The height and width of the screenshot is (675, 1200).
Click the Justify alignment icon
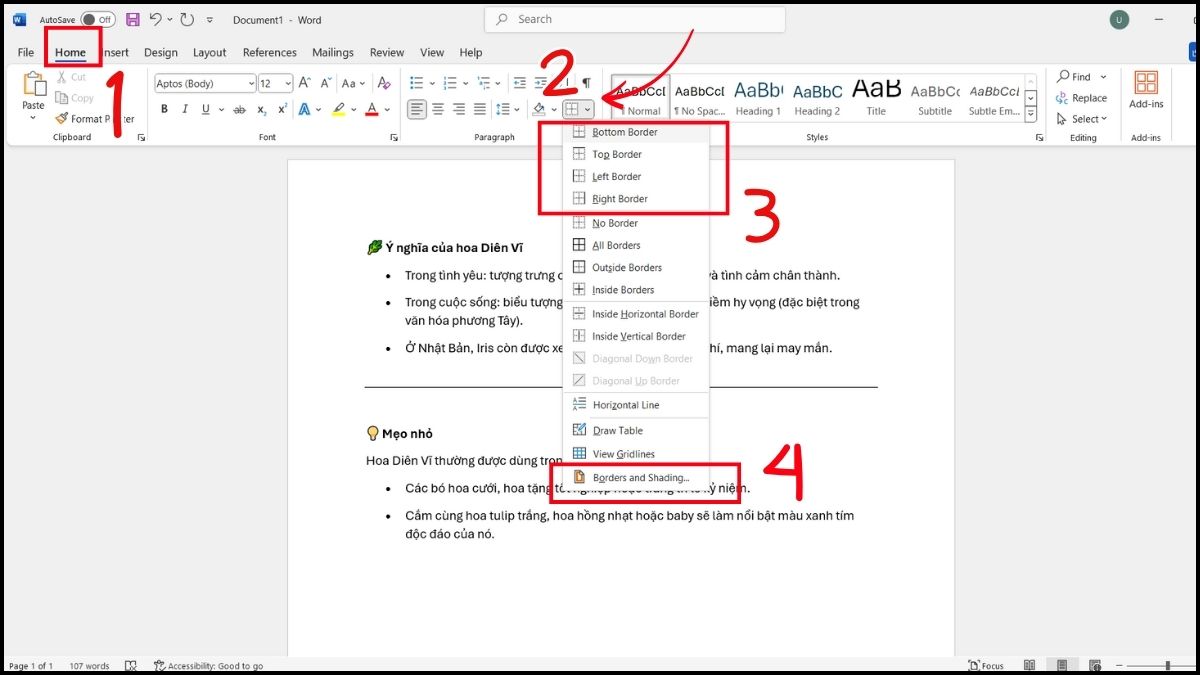480,109
